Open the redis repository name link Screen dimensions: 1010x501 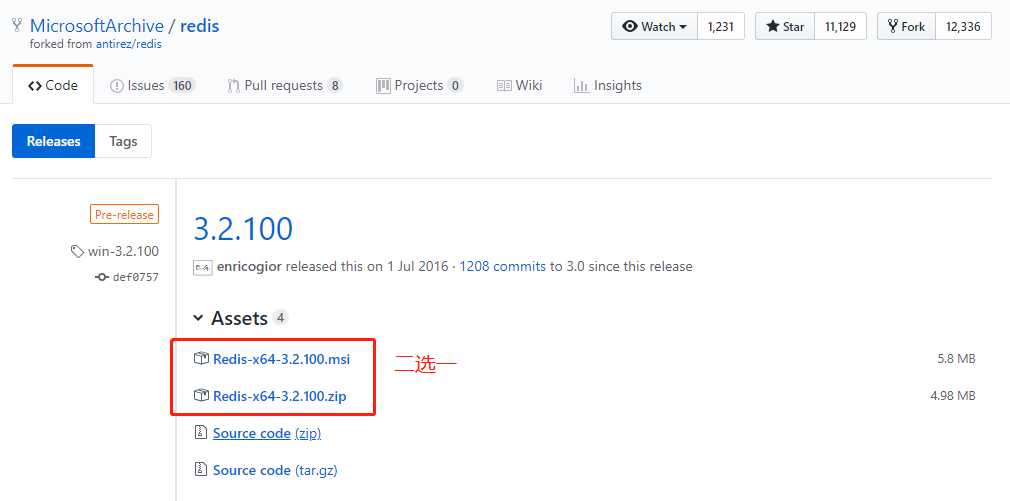point(200,26)
